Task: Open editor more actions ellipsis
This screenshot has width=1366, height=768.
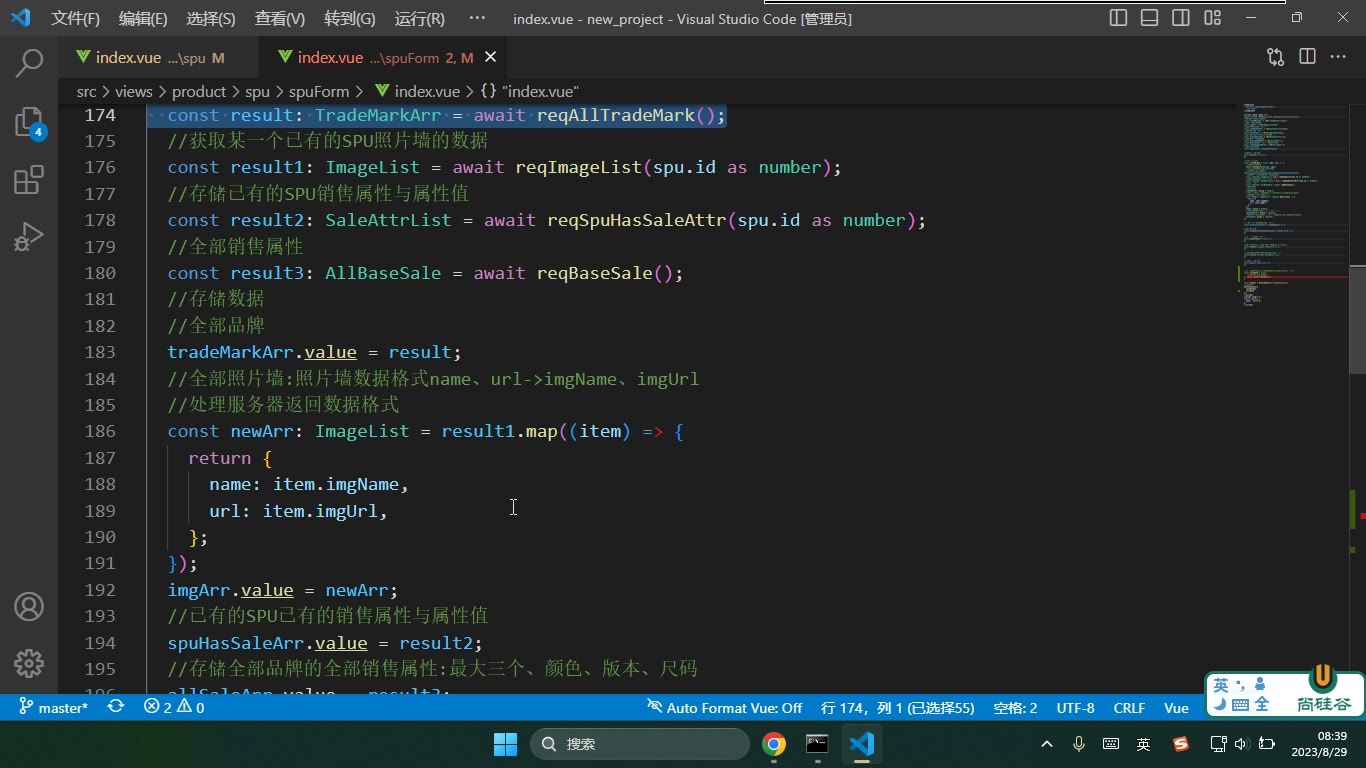Action: tap(1338, 57)
